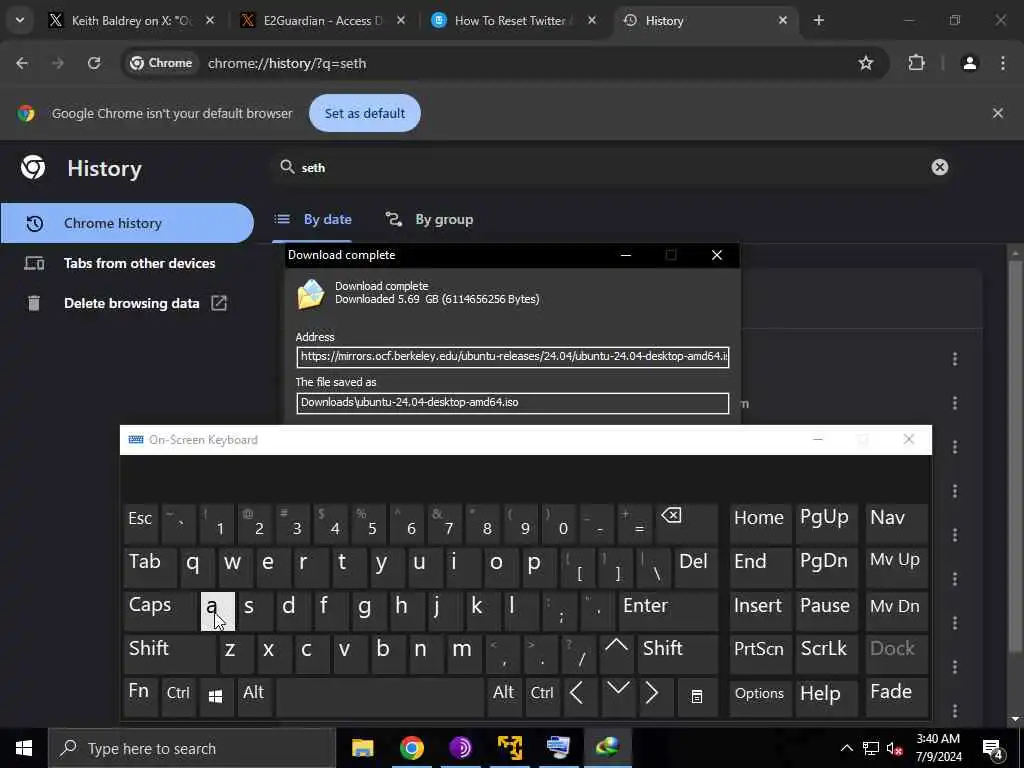This screenshot has height=768, width=1024.
Task: Click the Backspace key icon on keyboard
Action: [x=686, y=523]
